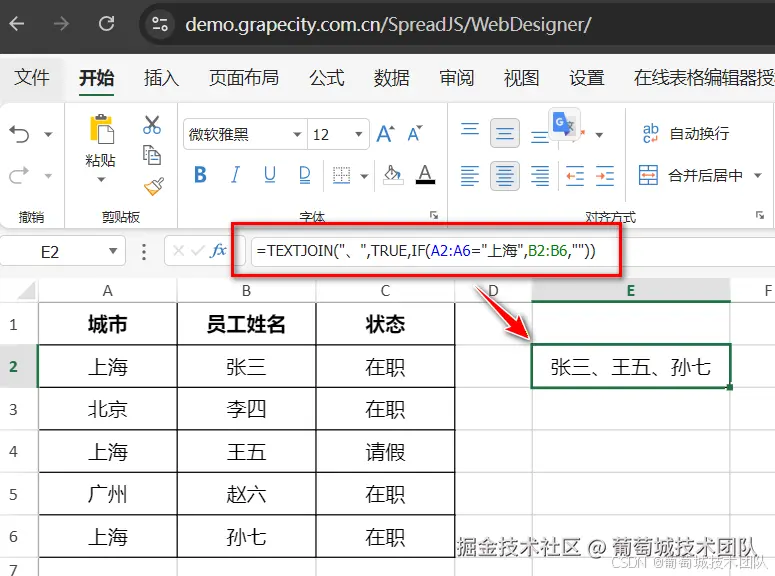Reload the browser page
This screenshot has width=775, height=576.
(106, 23)
